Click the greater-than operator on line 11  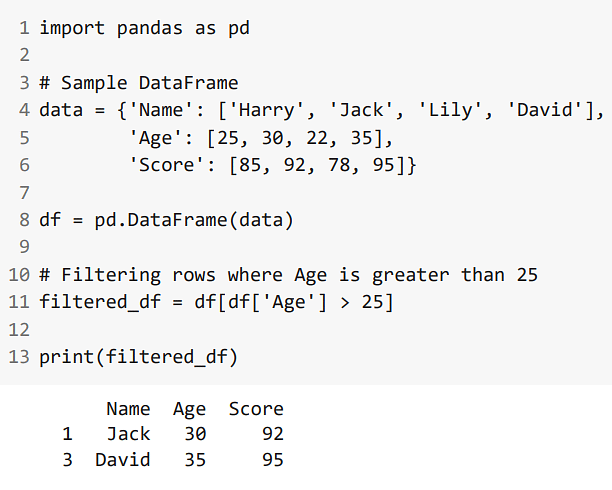click(x=345, y=303)
